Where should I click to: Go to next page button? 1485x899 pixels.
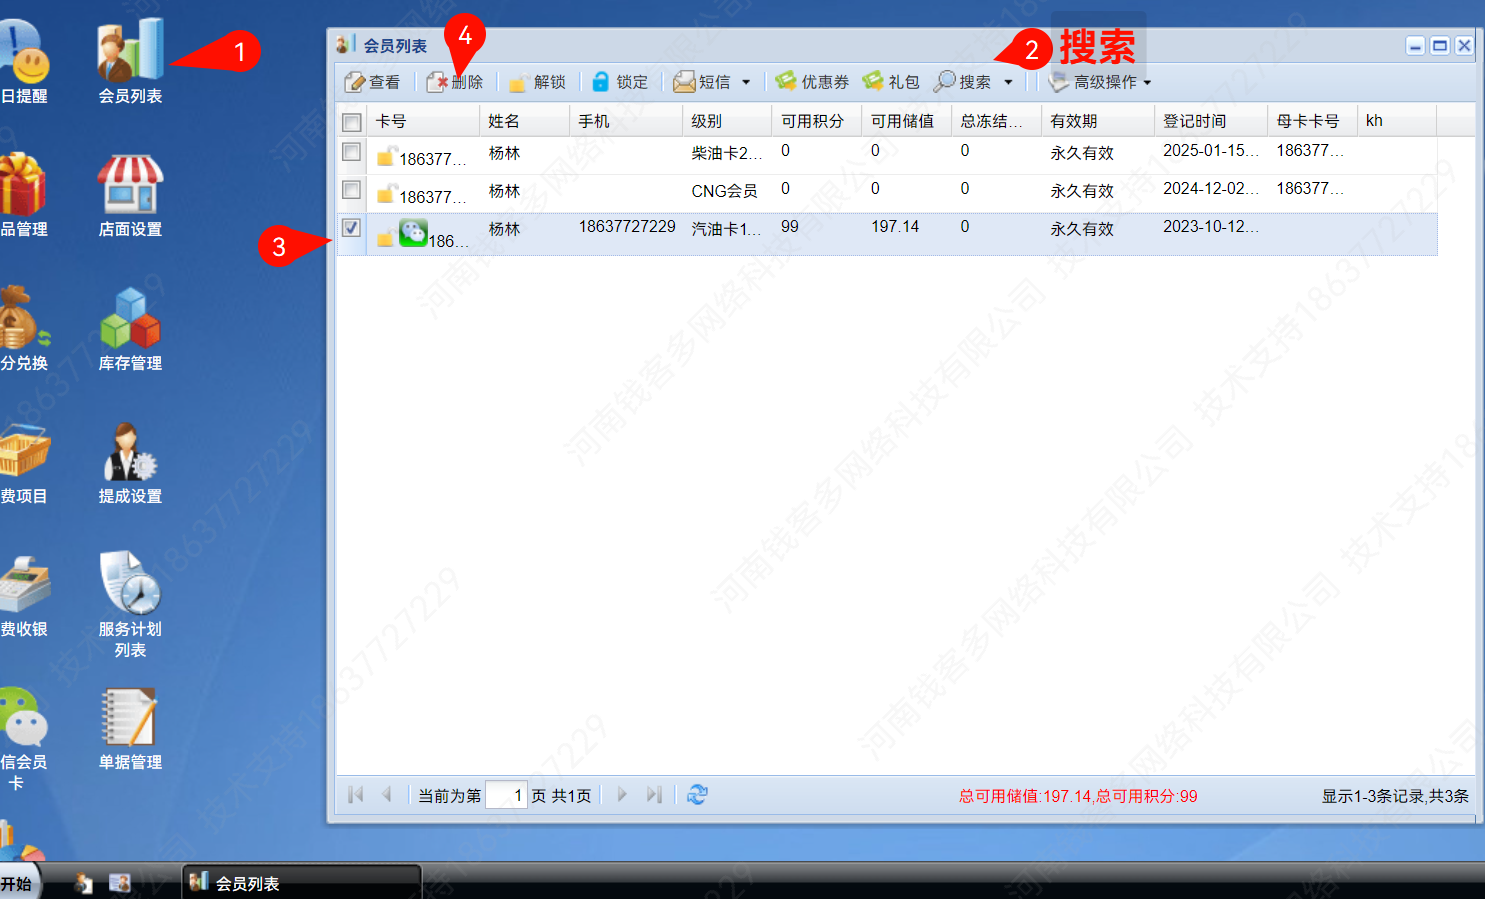click(622, 795)
